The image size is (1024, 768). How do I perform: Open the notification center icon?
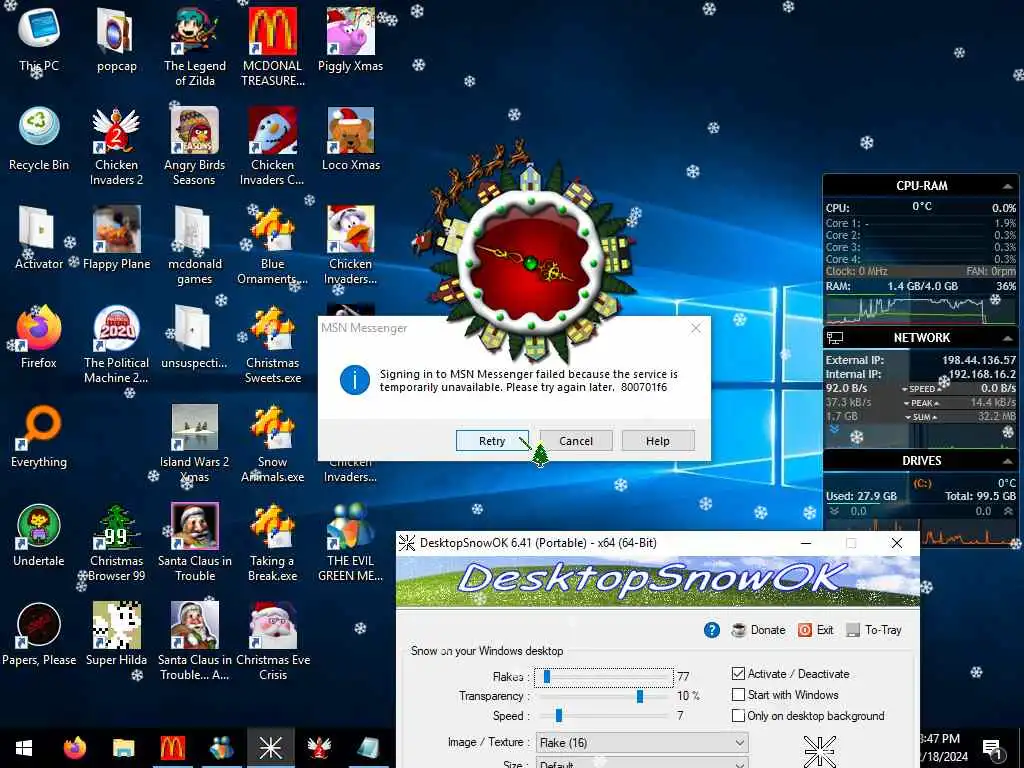(x=993, y=750)
